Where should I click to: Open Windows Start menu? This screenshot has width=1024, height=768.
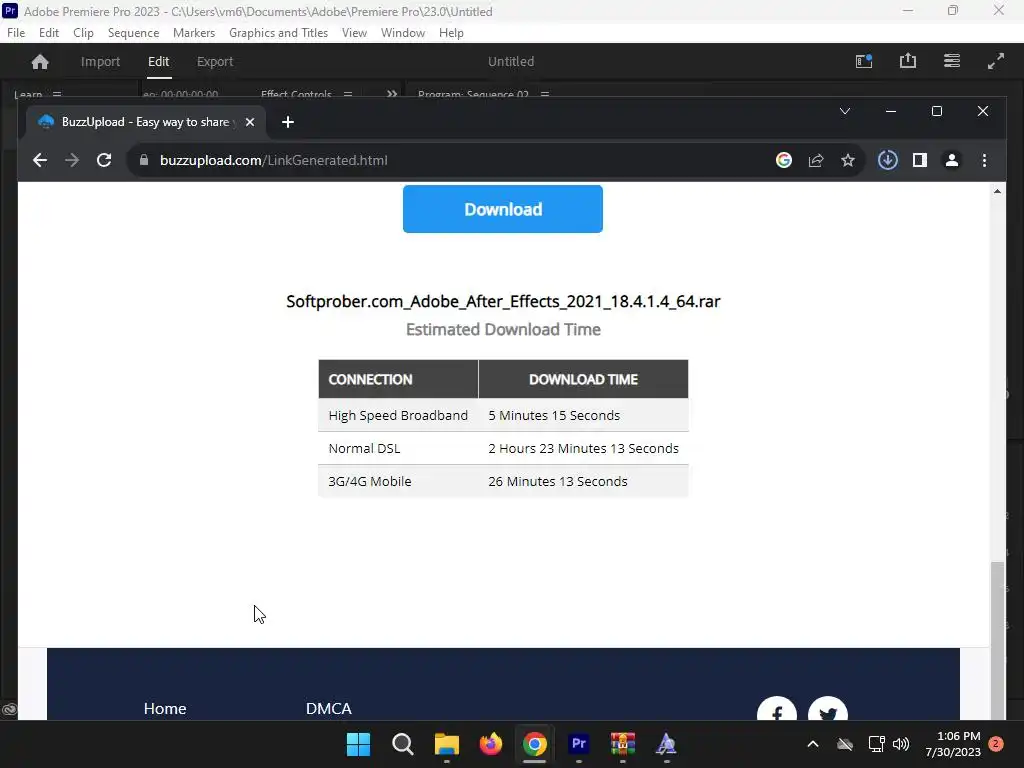pyautogui.click(x=358, y=744)
